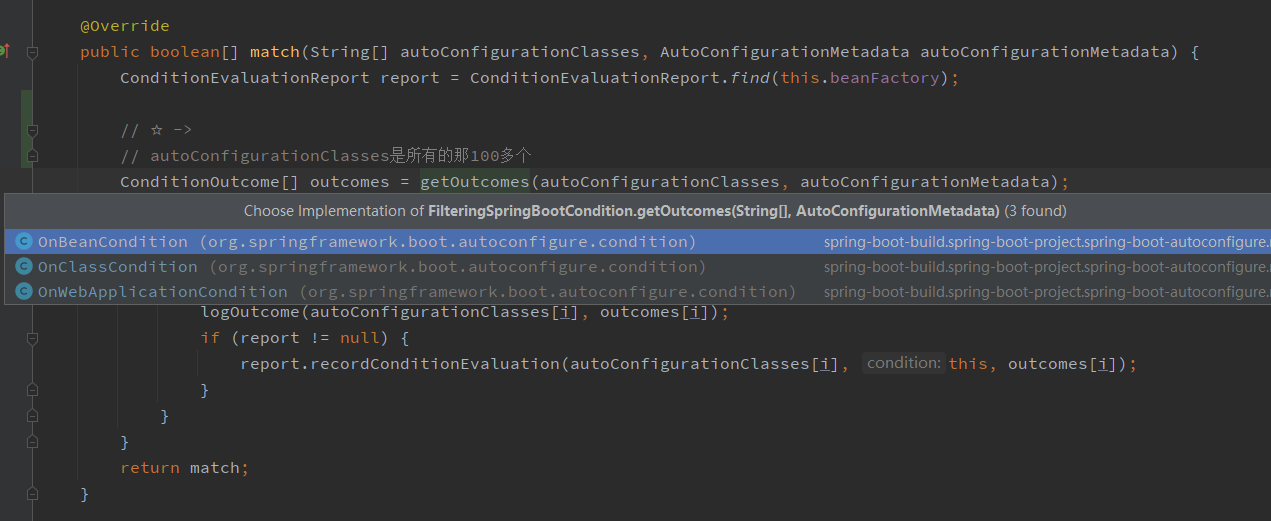The width and height of the screenshot is (1271, 521).
Task: Click the 'condition:' parameter hint
Action: pyautogui.click(x=903, y=364)
